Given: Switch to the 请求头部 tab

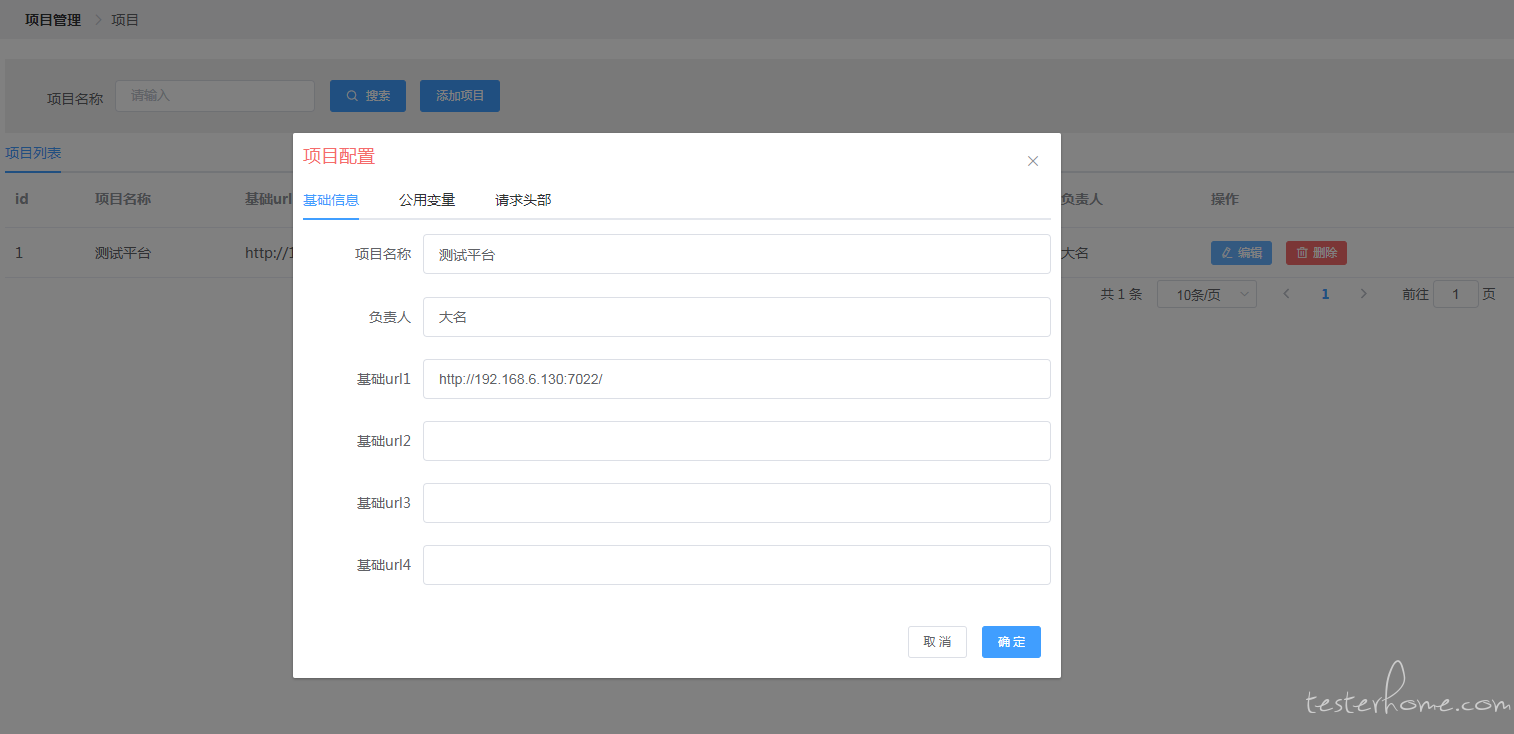Looking at the screenshot, I should click(x=523, y=200).
